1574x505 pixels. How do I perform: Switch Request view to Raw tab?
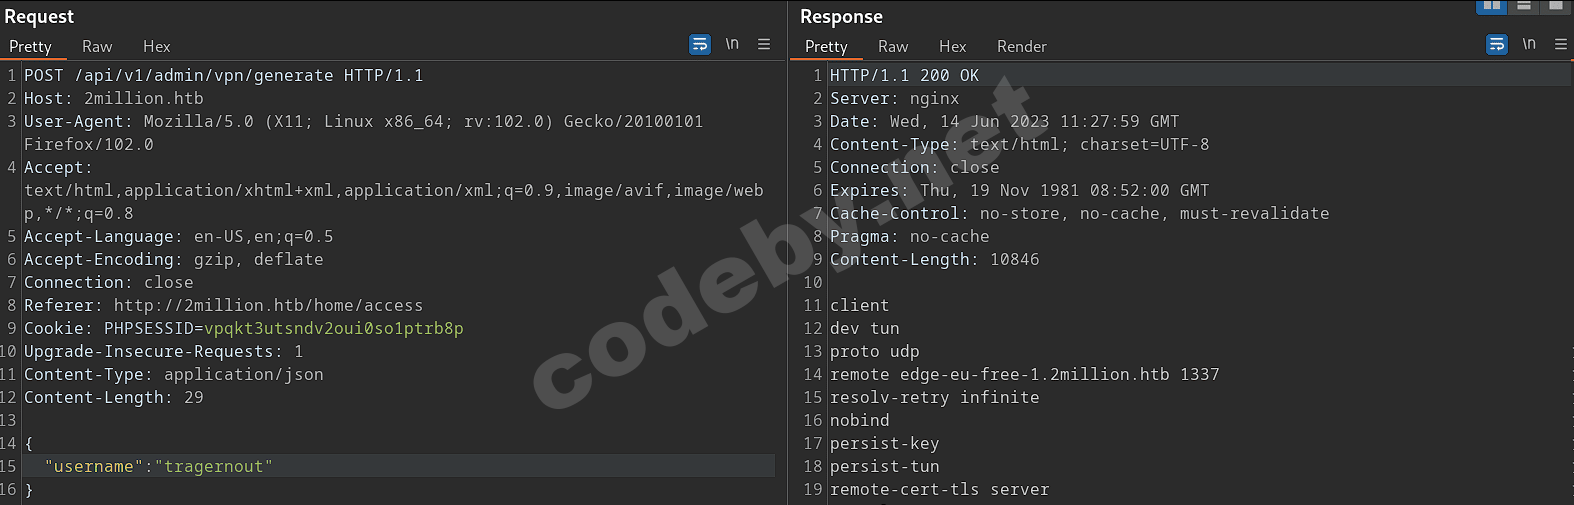[97, 46]
